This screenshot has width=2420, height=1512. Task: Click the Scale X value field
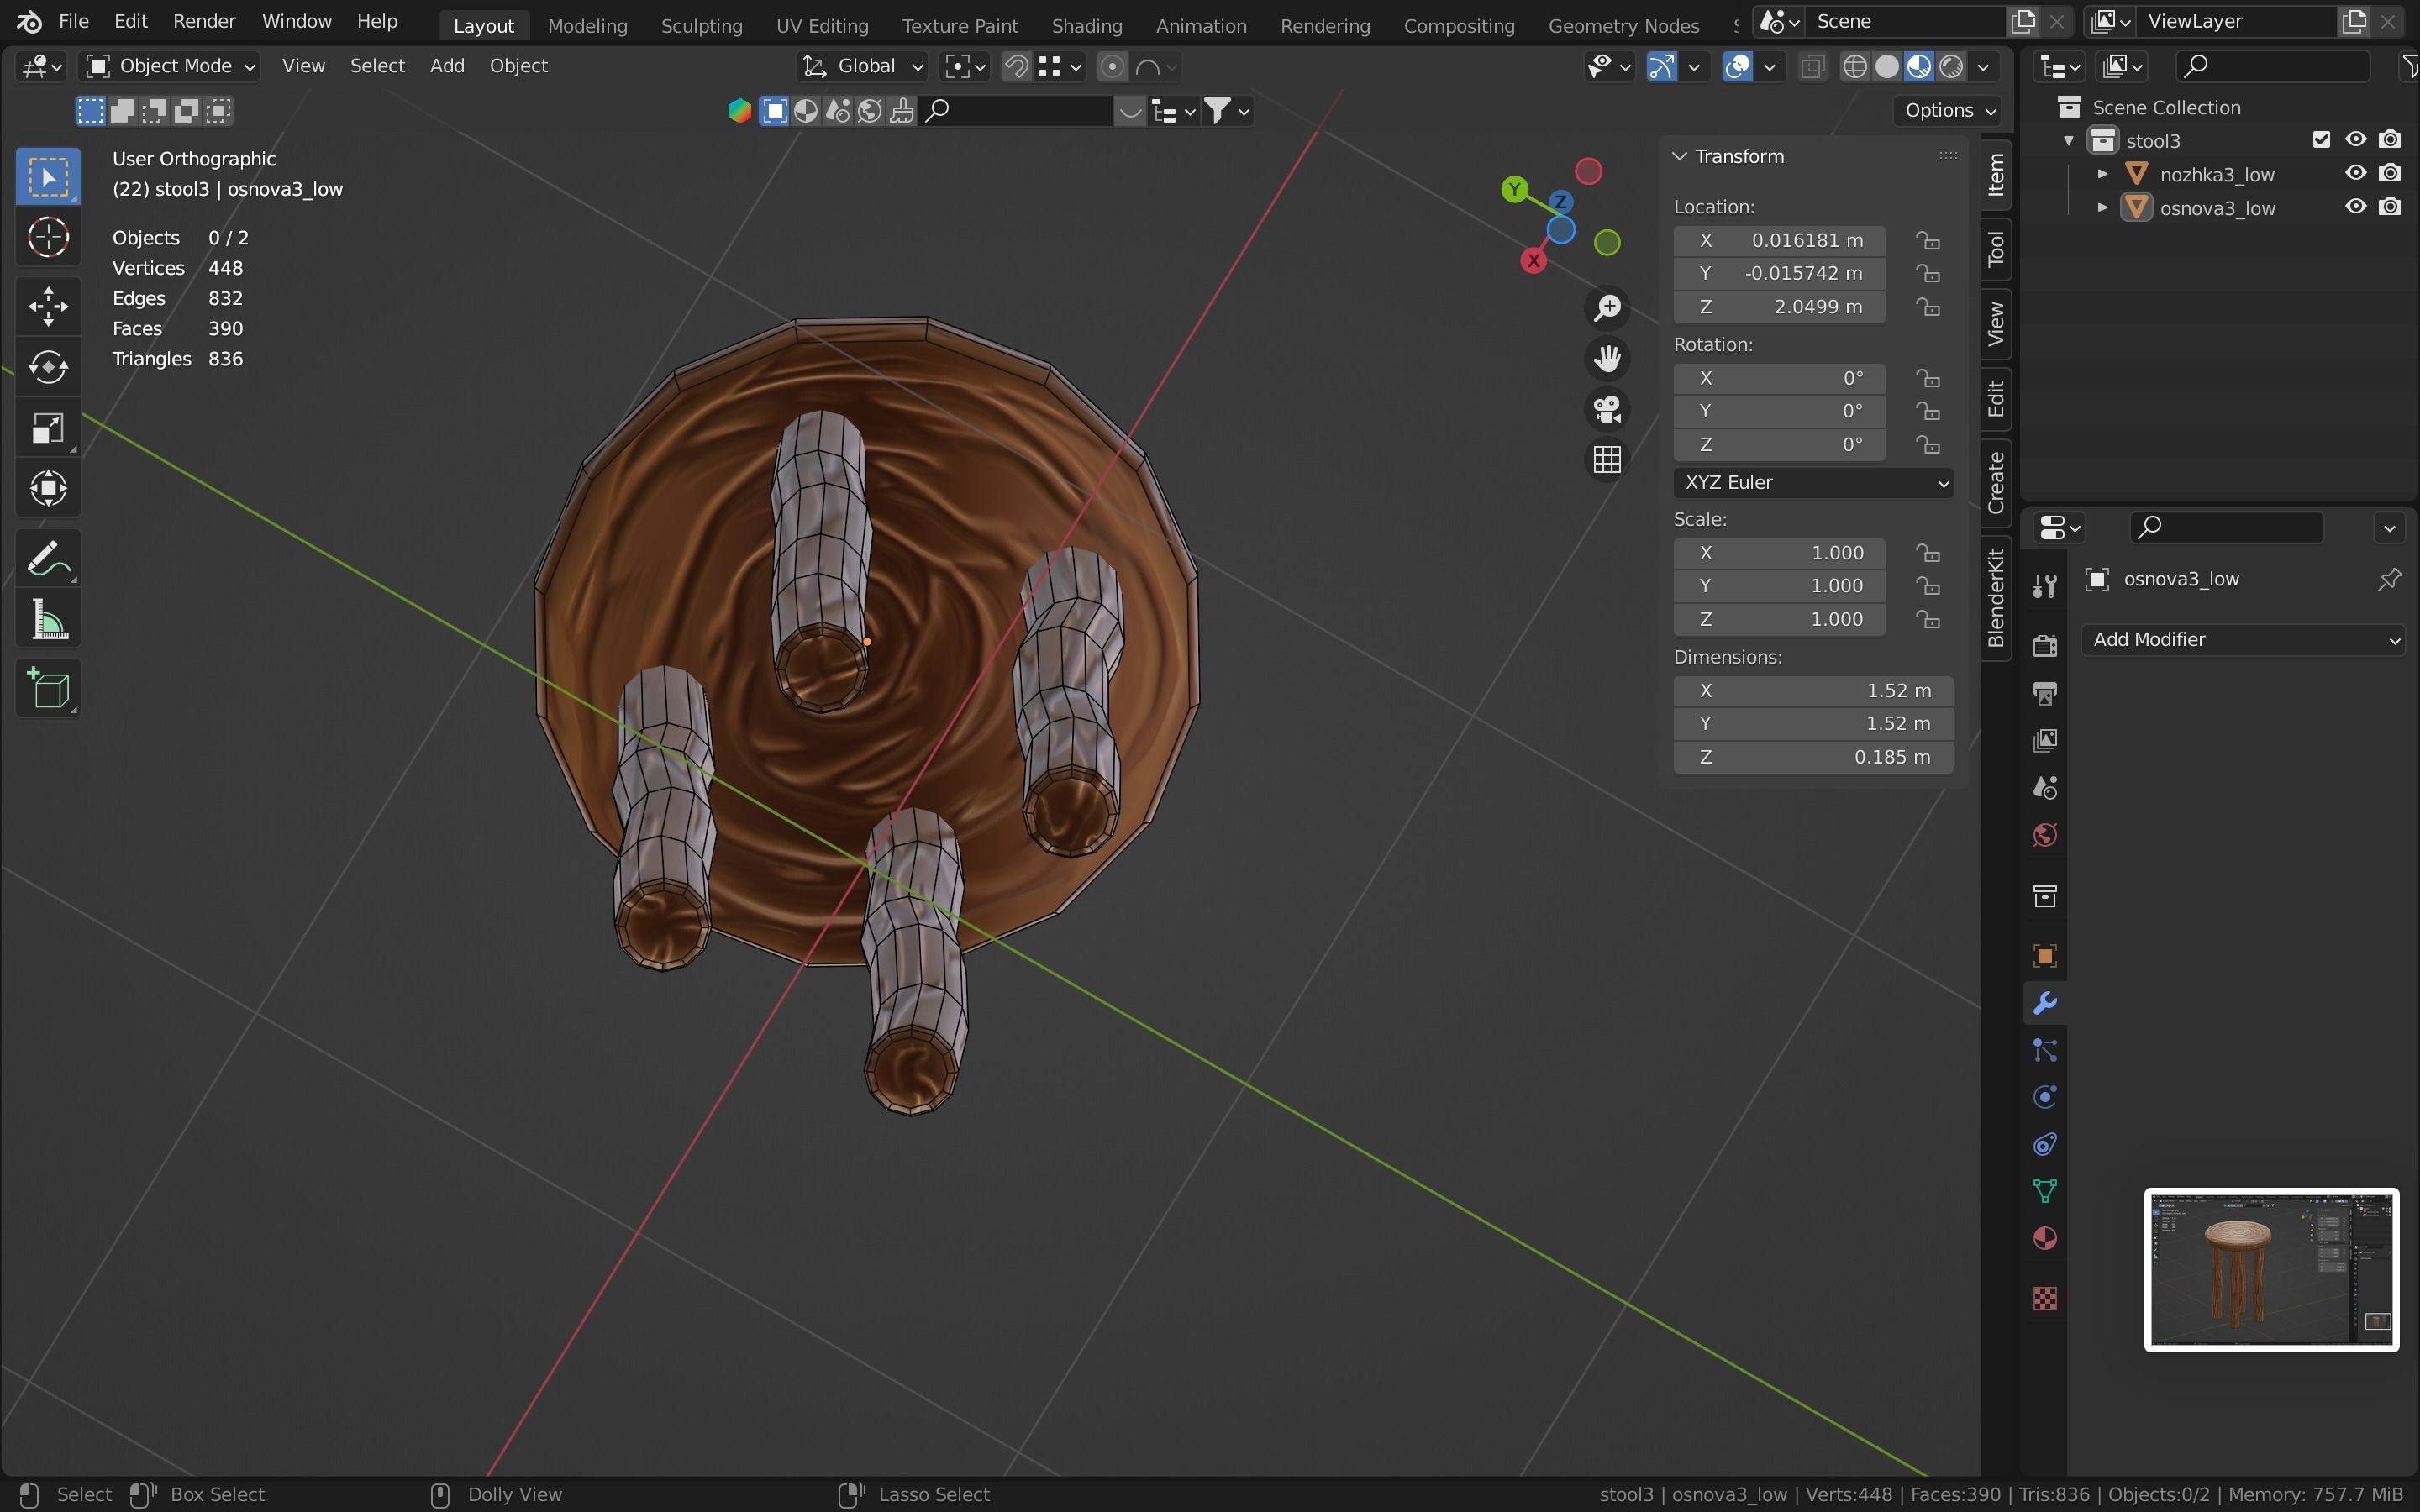1778,553
